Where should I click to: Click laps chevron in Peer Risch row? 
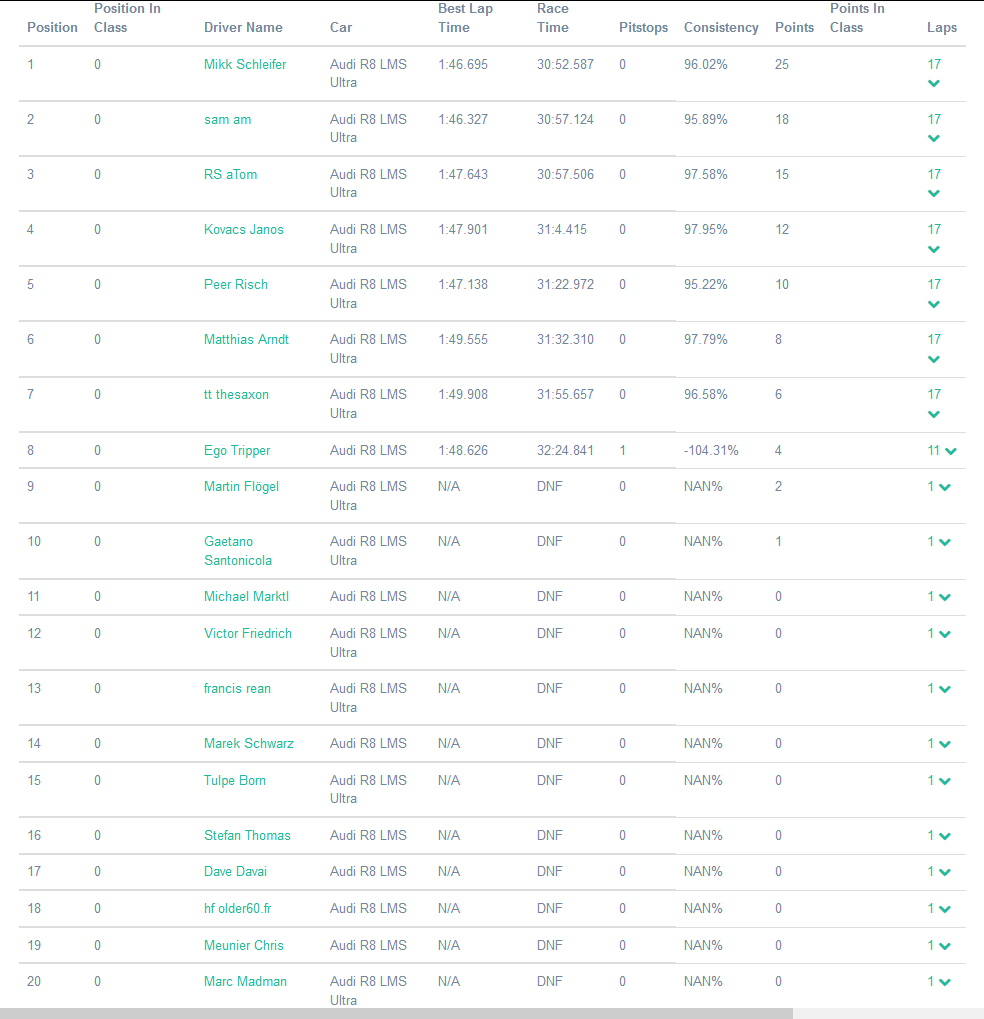point(934,304)
